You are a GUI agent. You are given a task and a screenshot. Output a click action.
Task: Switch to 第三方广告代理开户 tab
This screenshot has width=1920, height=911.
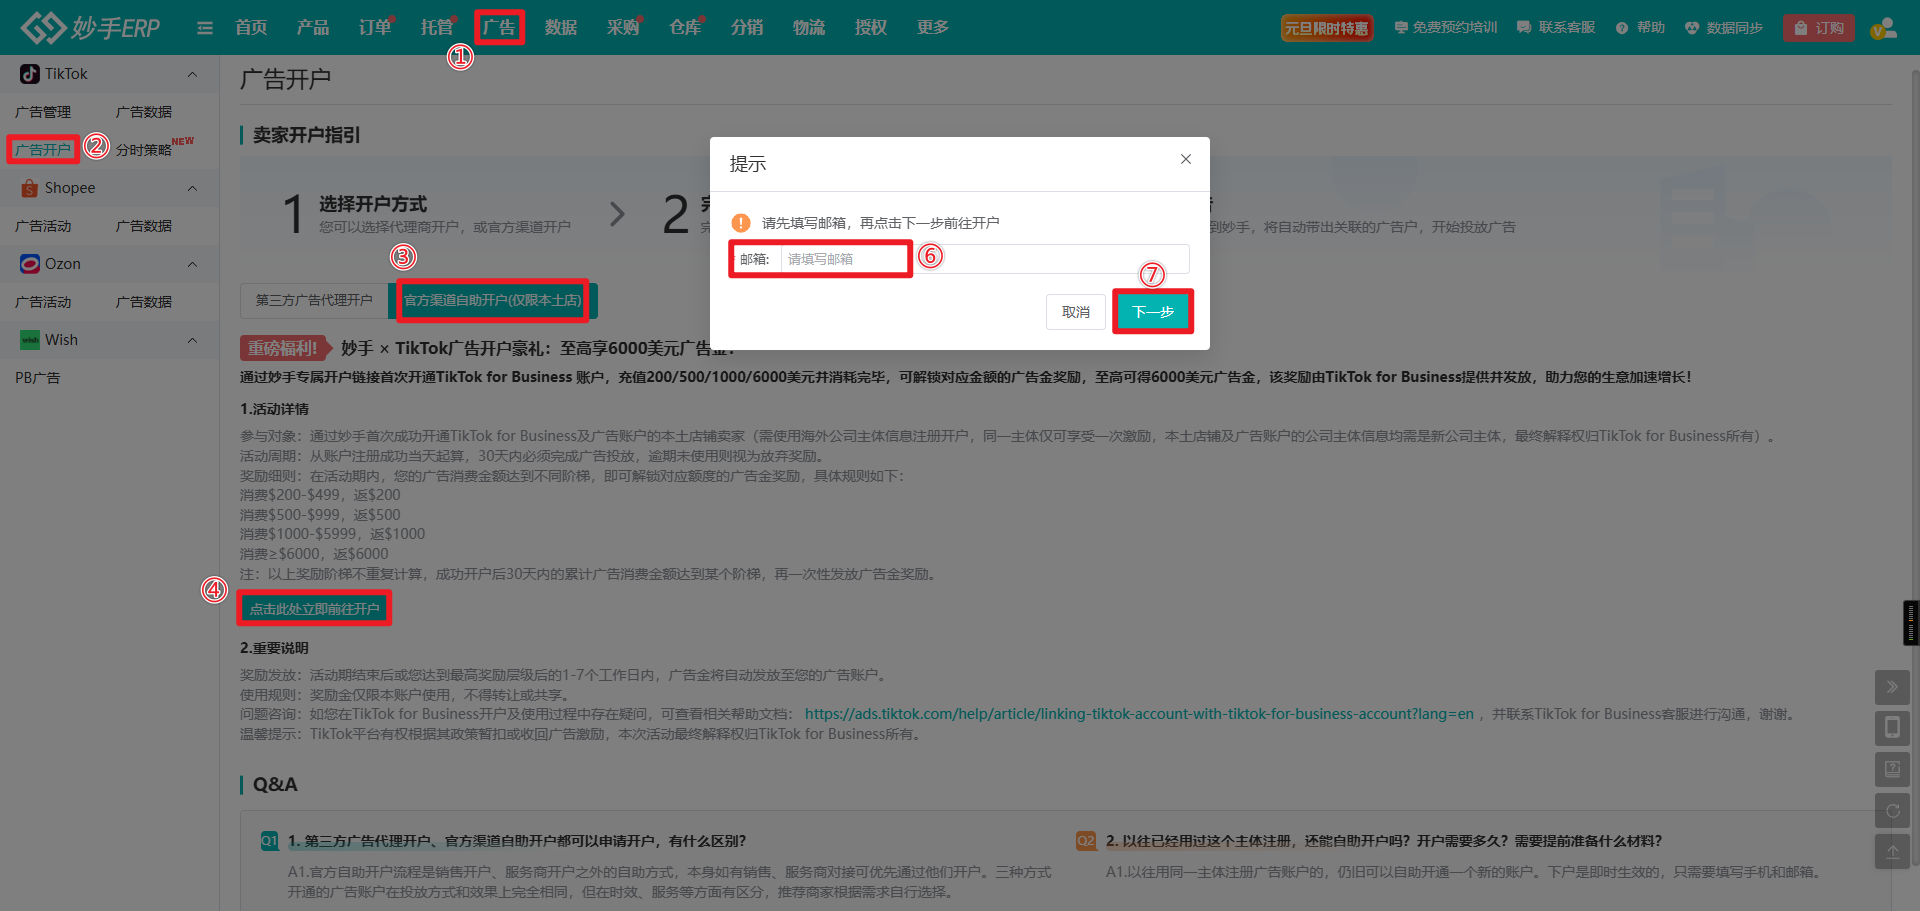tap(314, 300)
